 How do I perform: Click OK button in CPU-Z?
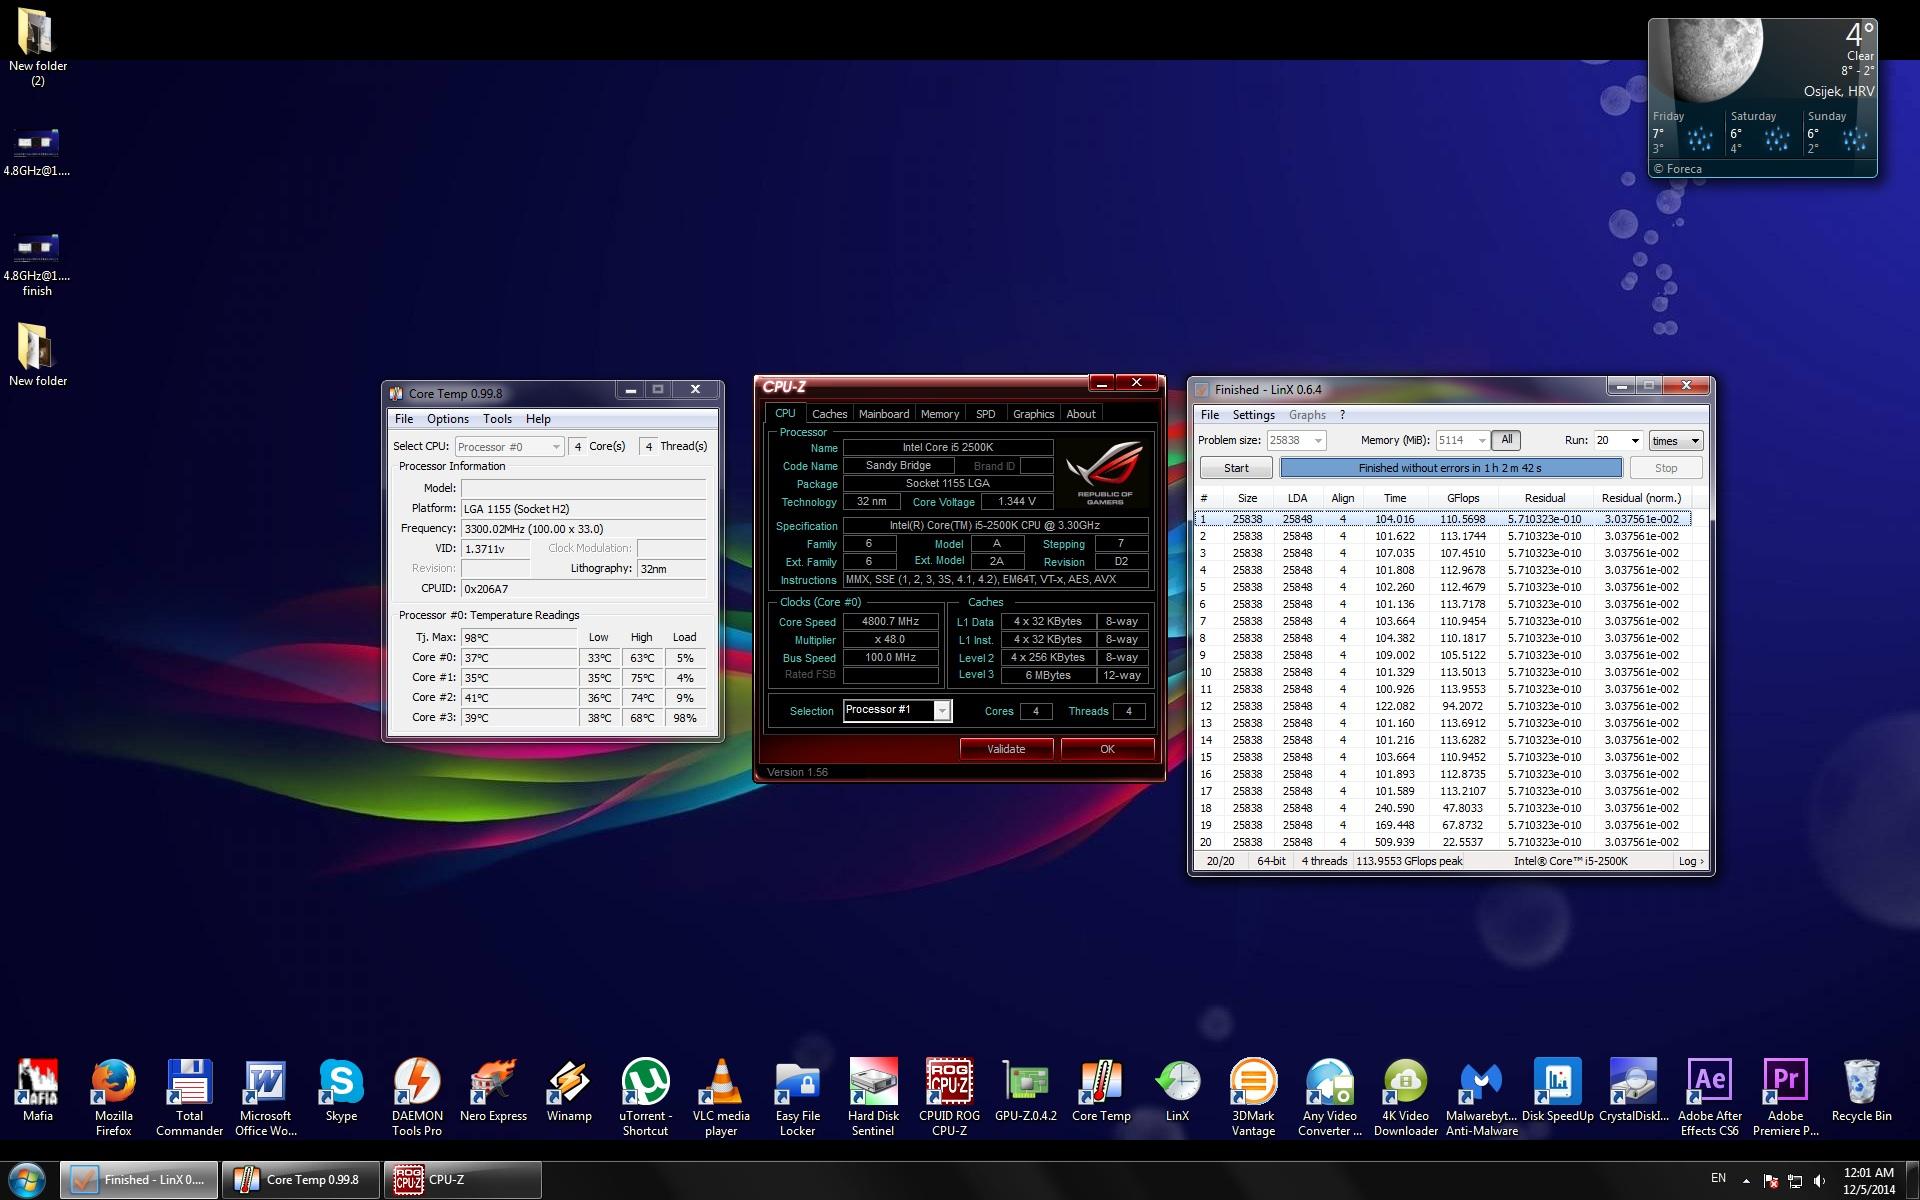(1107, 749)
